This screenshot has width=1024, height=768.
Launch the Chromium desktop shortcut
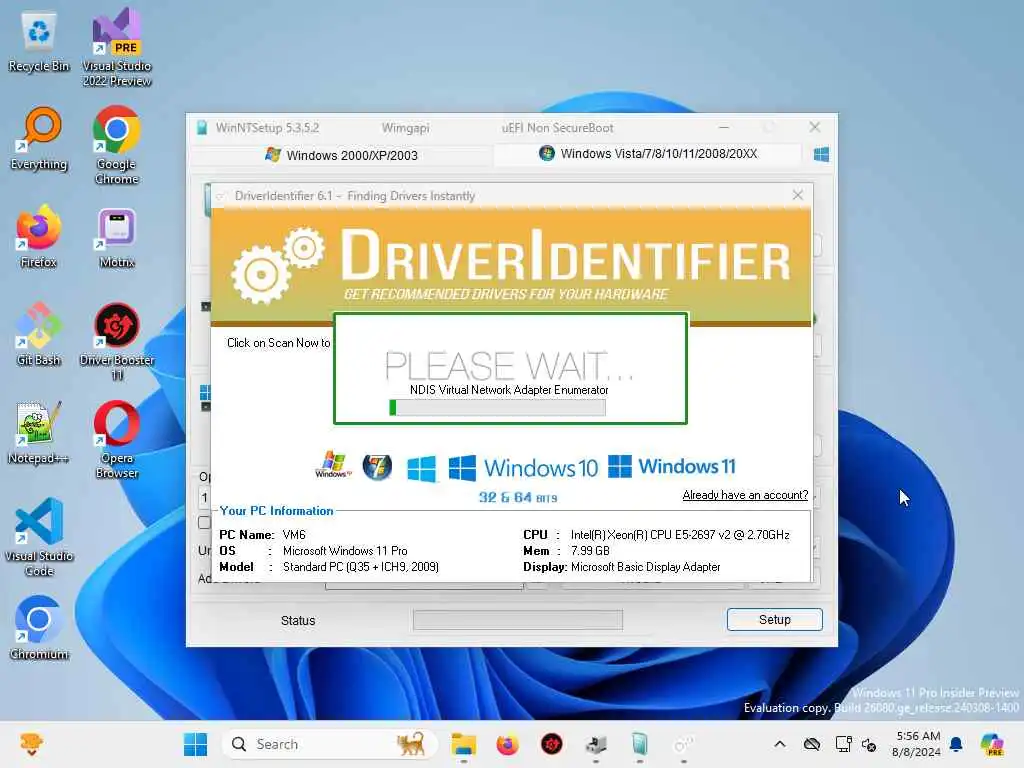coord(39,628)
